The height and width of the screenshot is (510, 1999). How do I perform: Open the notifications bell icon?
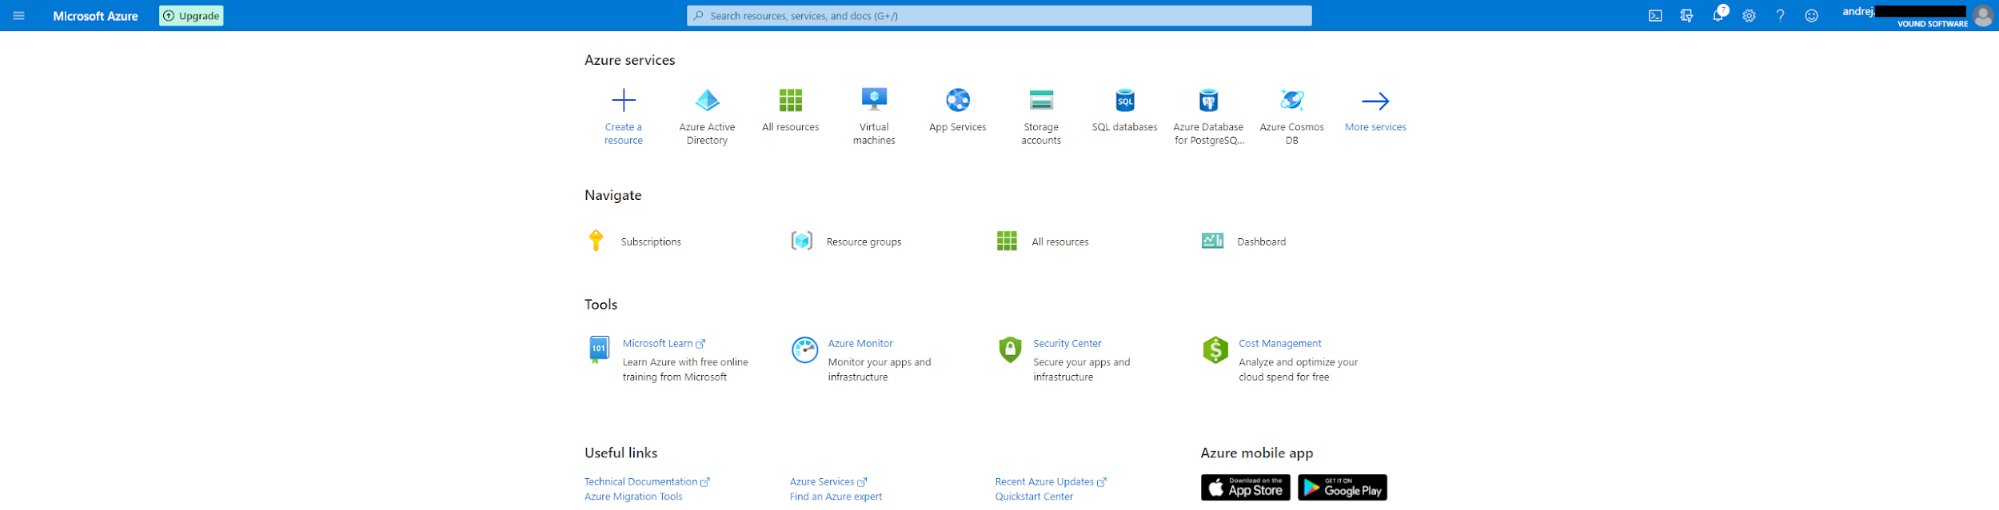(x=1718, y=16)
